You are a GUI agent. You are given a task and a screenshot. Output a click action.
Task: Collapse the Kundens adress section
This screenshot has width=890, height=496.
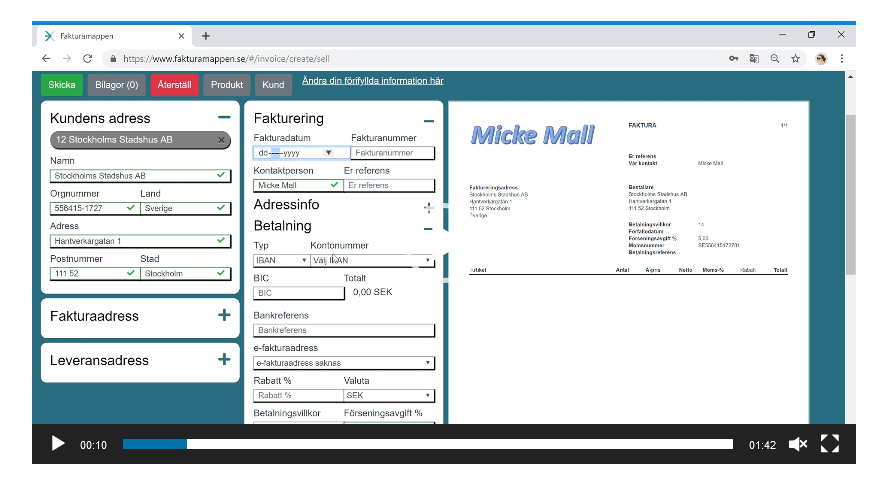coord(224,117)
